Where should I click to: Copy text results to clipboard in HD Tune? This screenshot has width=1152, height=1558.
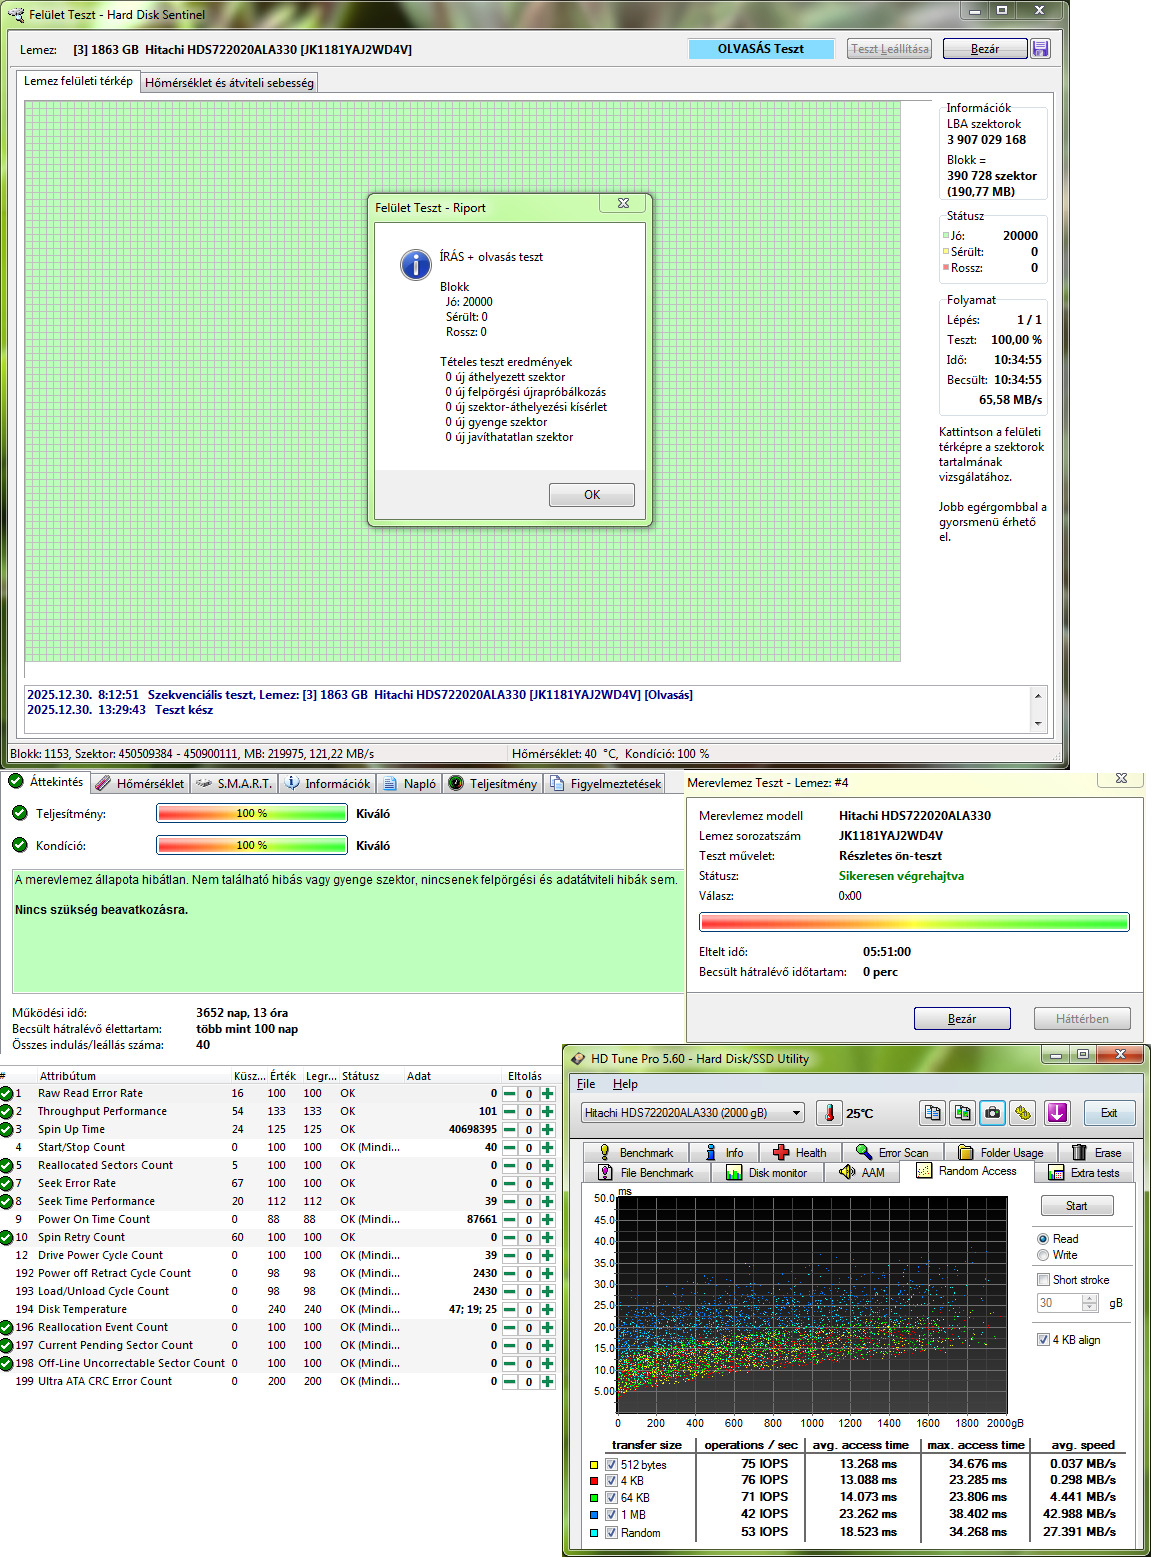pos(933,1113)
